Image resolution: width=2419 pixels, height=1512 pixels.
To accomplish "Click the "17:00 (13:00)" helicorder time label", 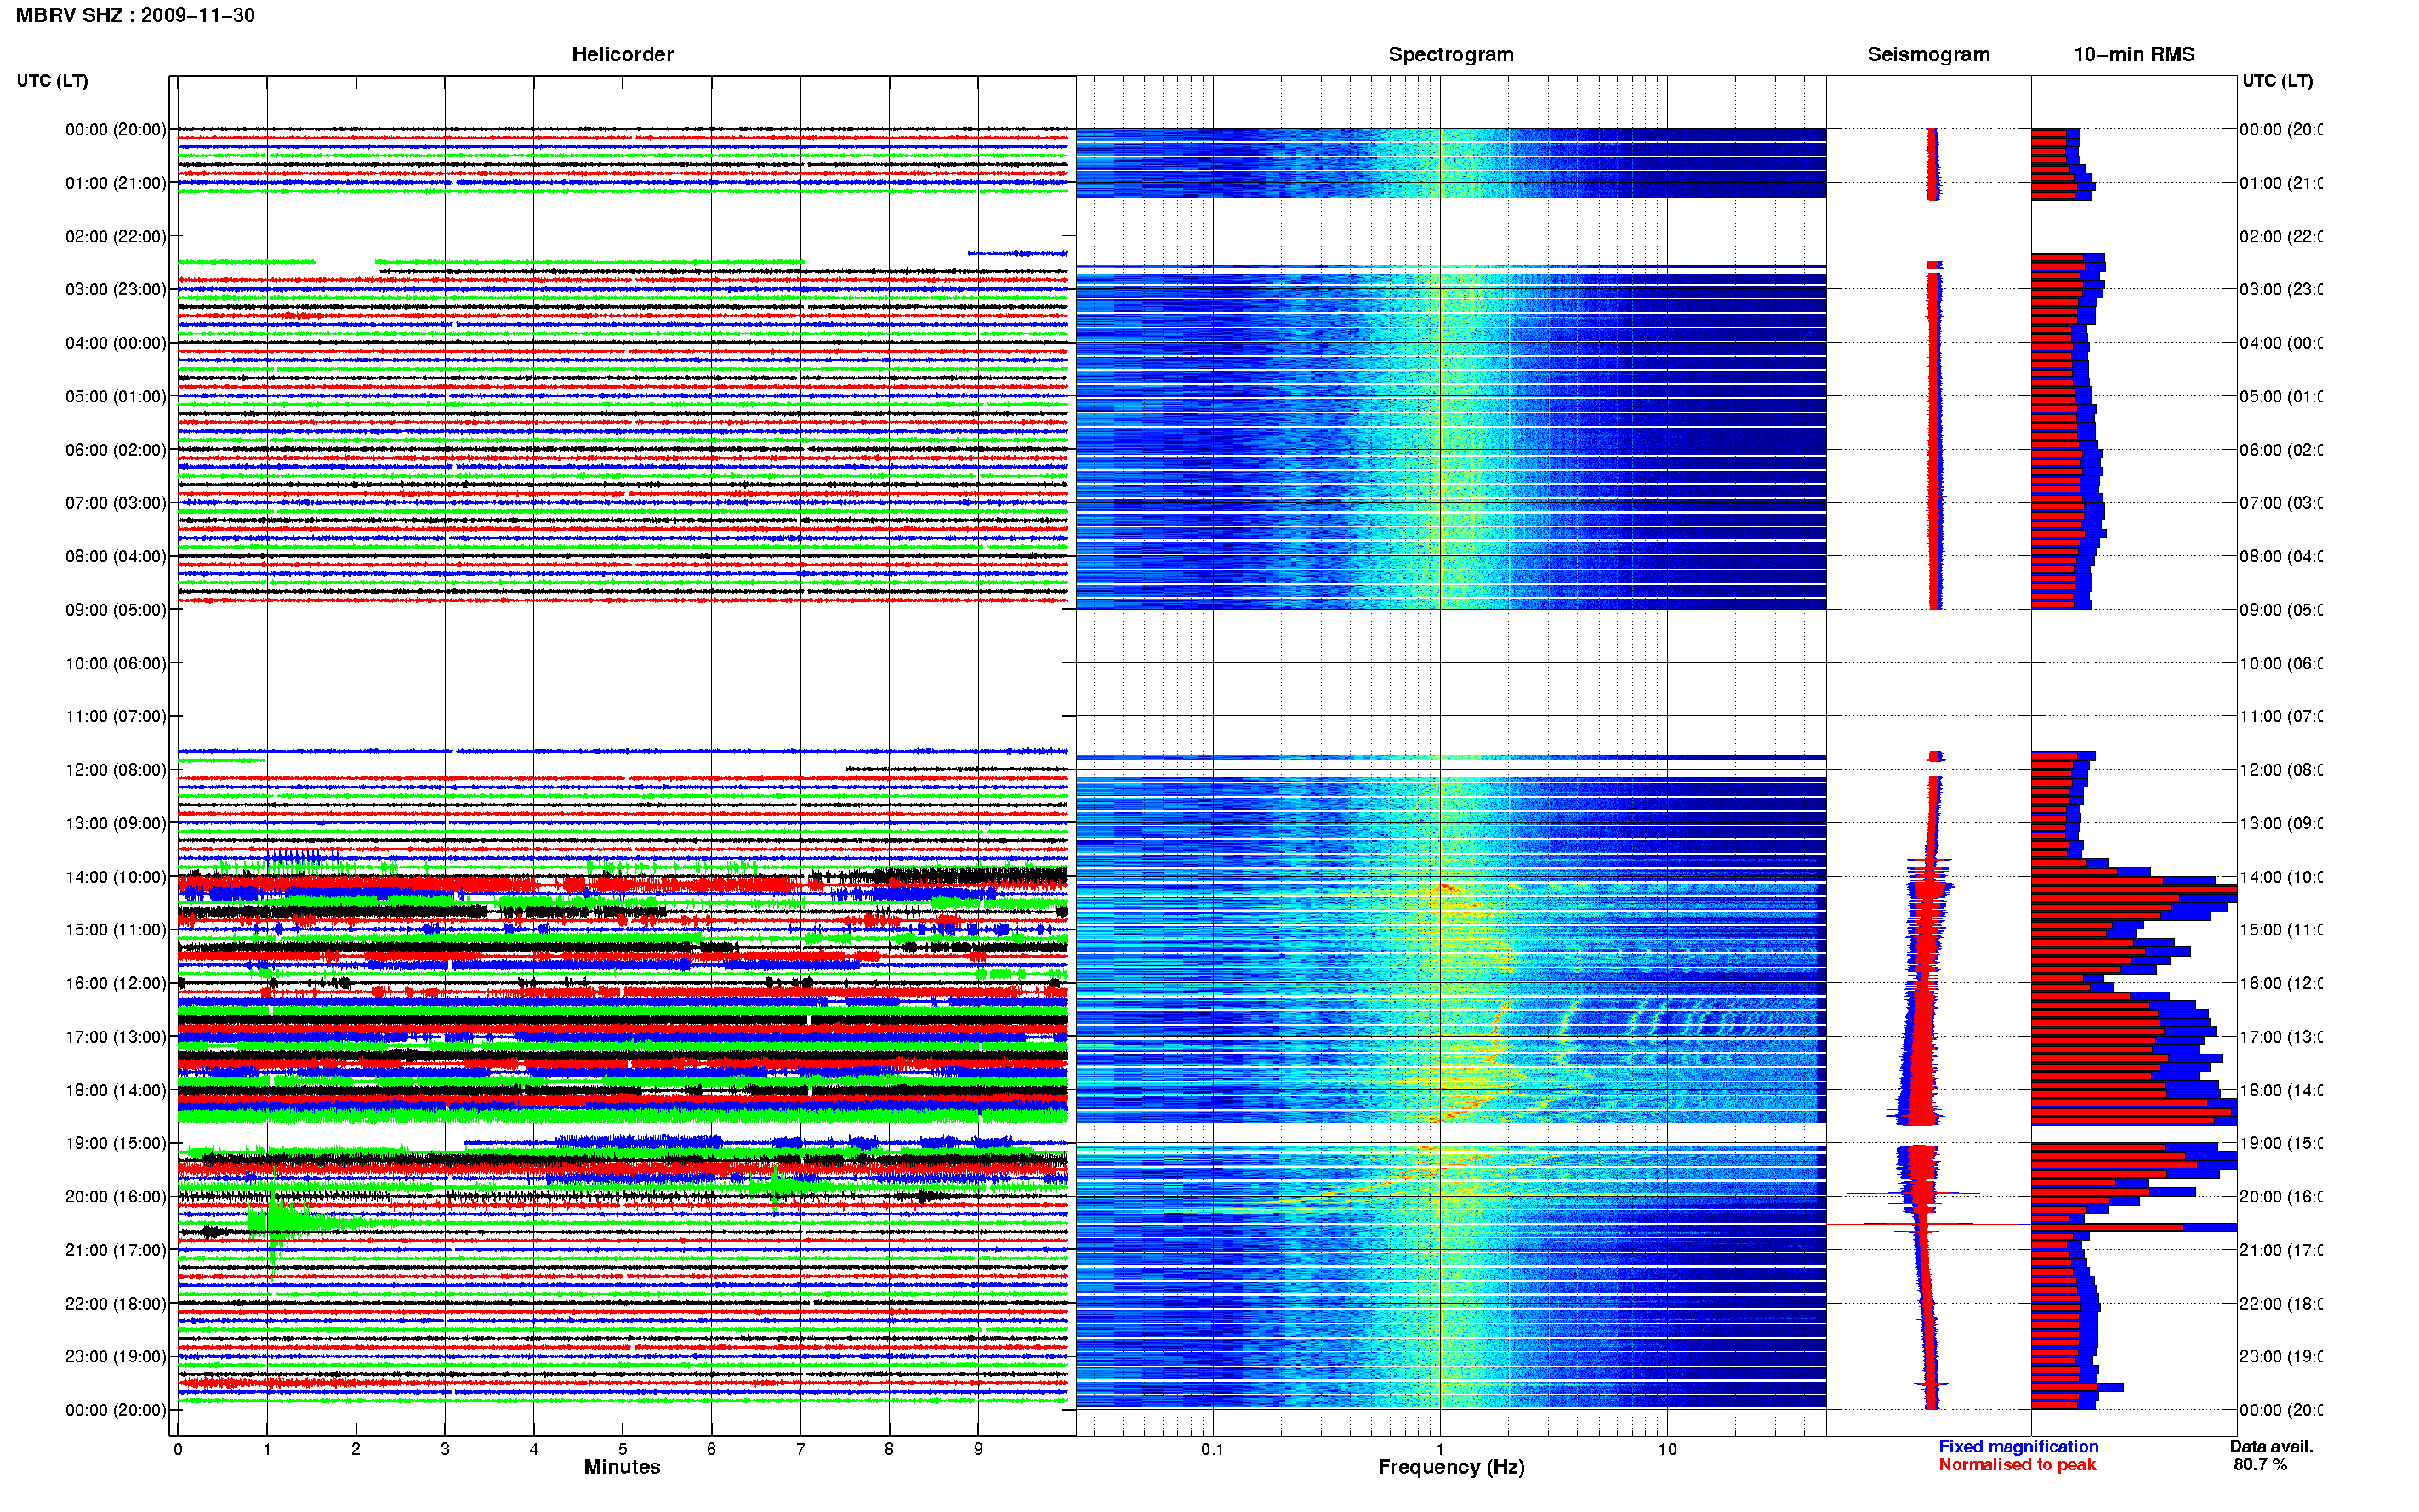I will 116,1036.
